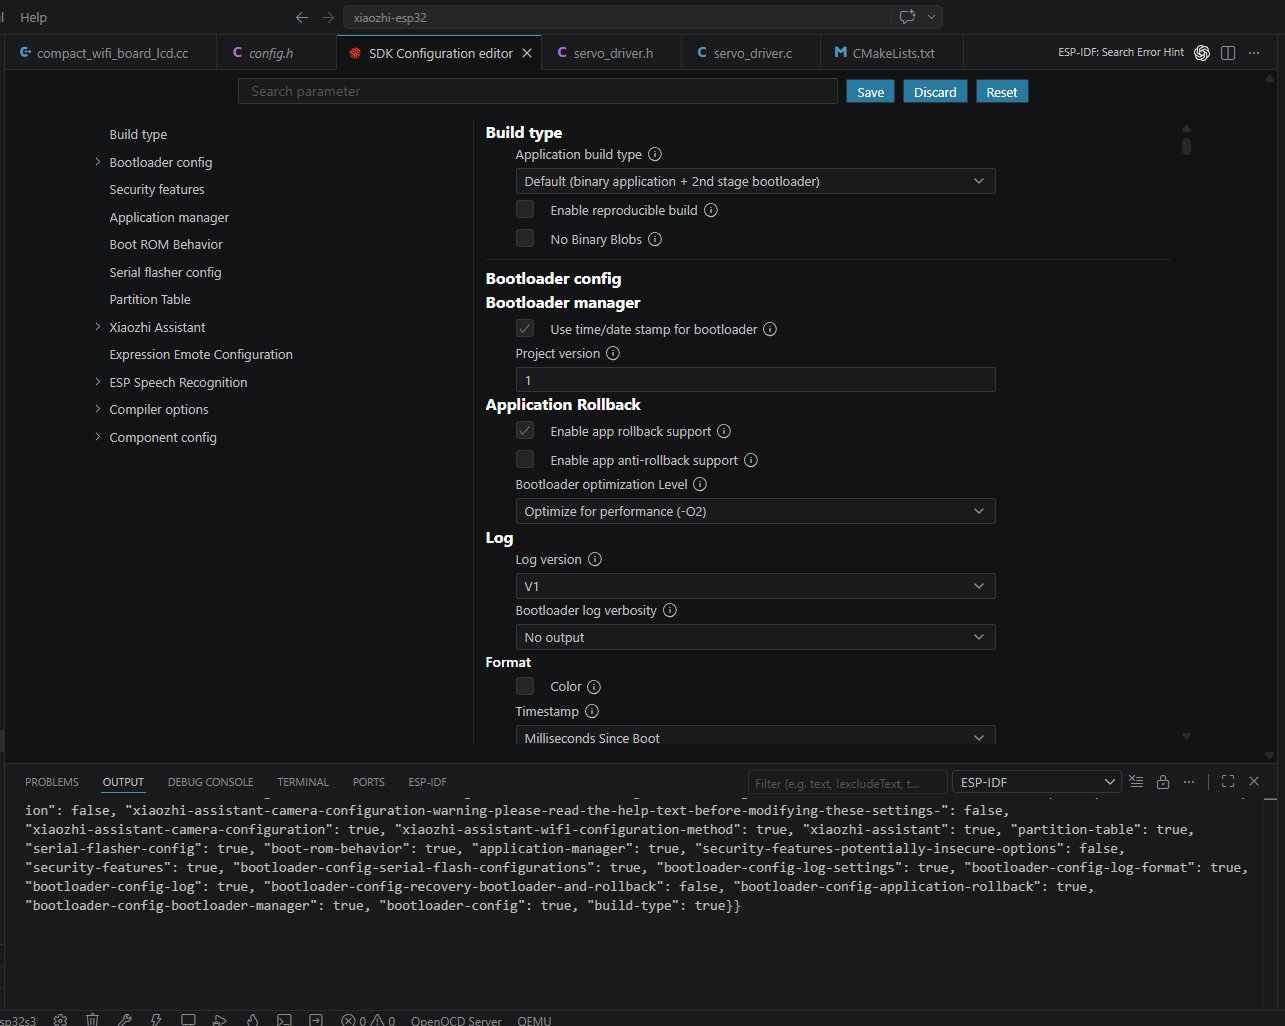Toggle Enable reproducible build checkbox
Image resolution: width=1285 pixels, height=1026 pixels.
(525, 210)
